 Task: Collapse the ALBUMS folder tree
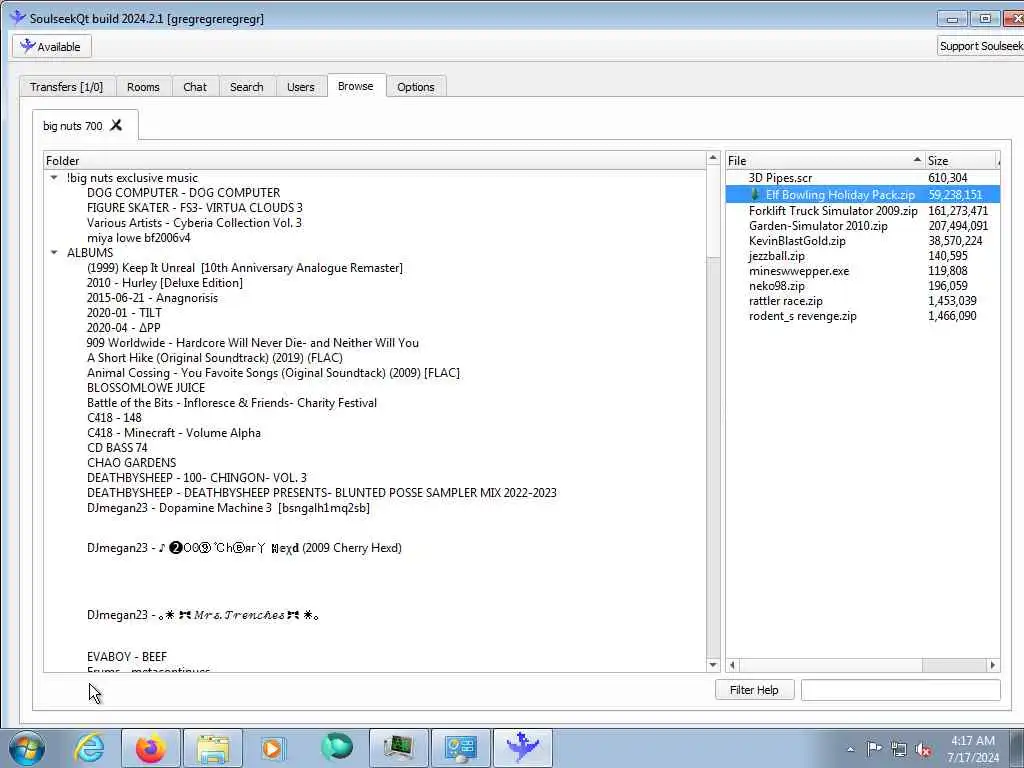pos(54,252)
